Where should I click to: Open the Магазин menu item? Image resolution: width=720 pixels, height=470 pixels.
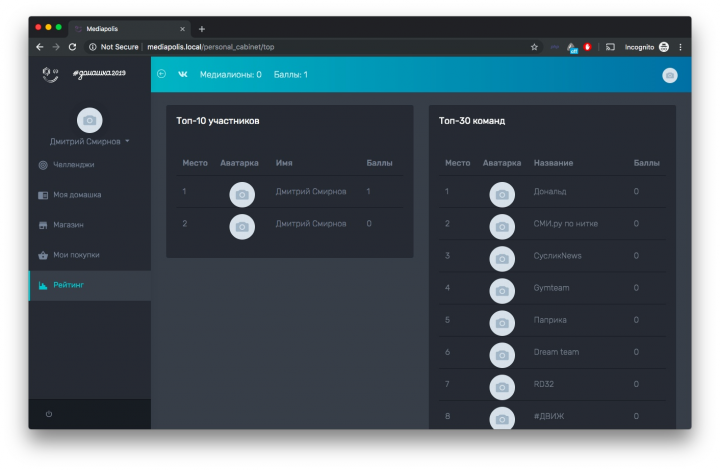tap(90, 225)
